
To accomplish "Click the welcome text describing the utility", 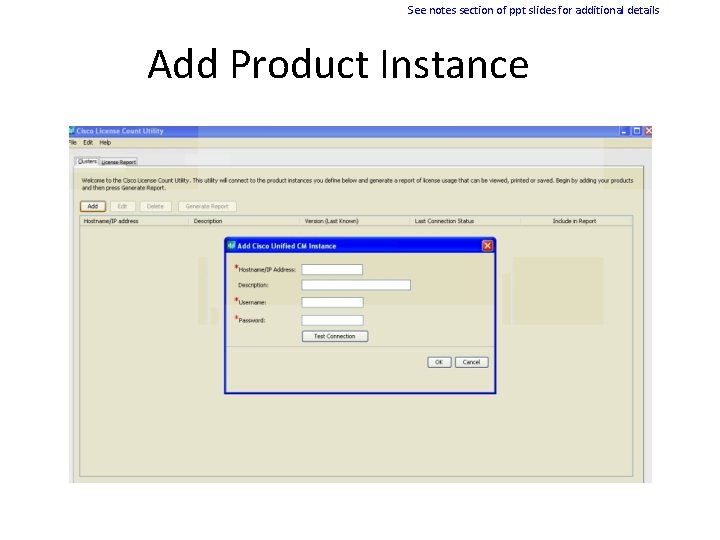I will click(357, 184).
